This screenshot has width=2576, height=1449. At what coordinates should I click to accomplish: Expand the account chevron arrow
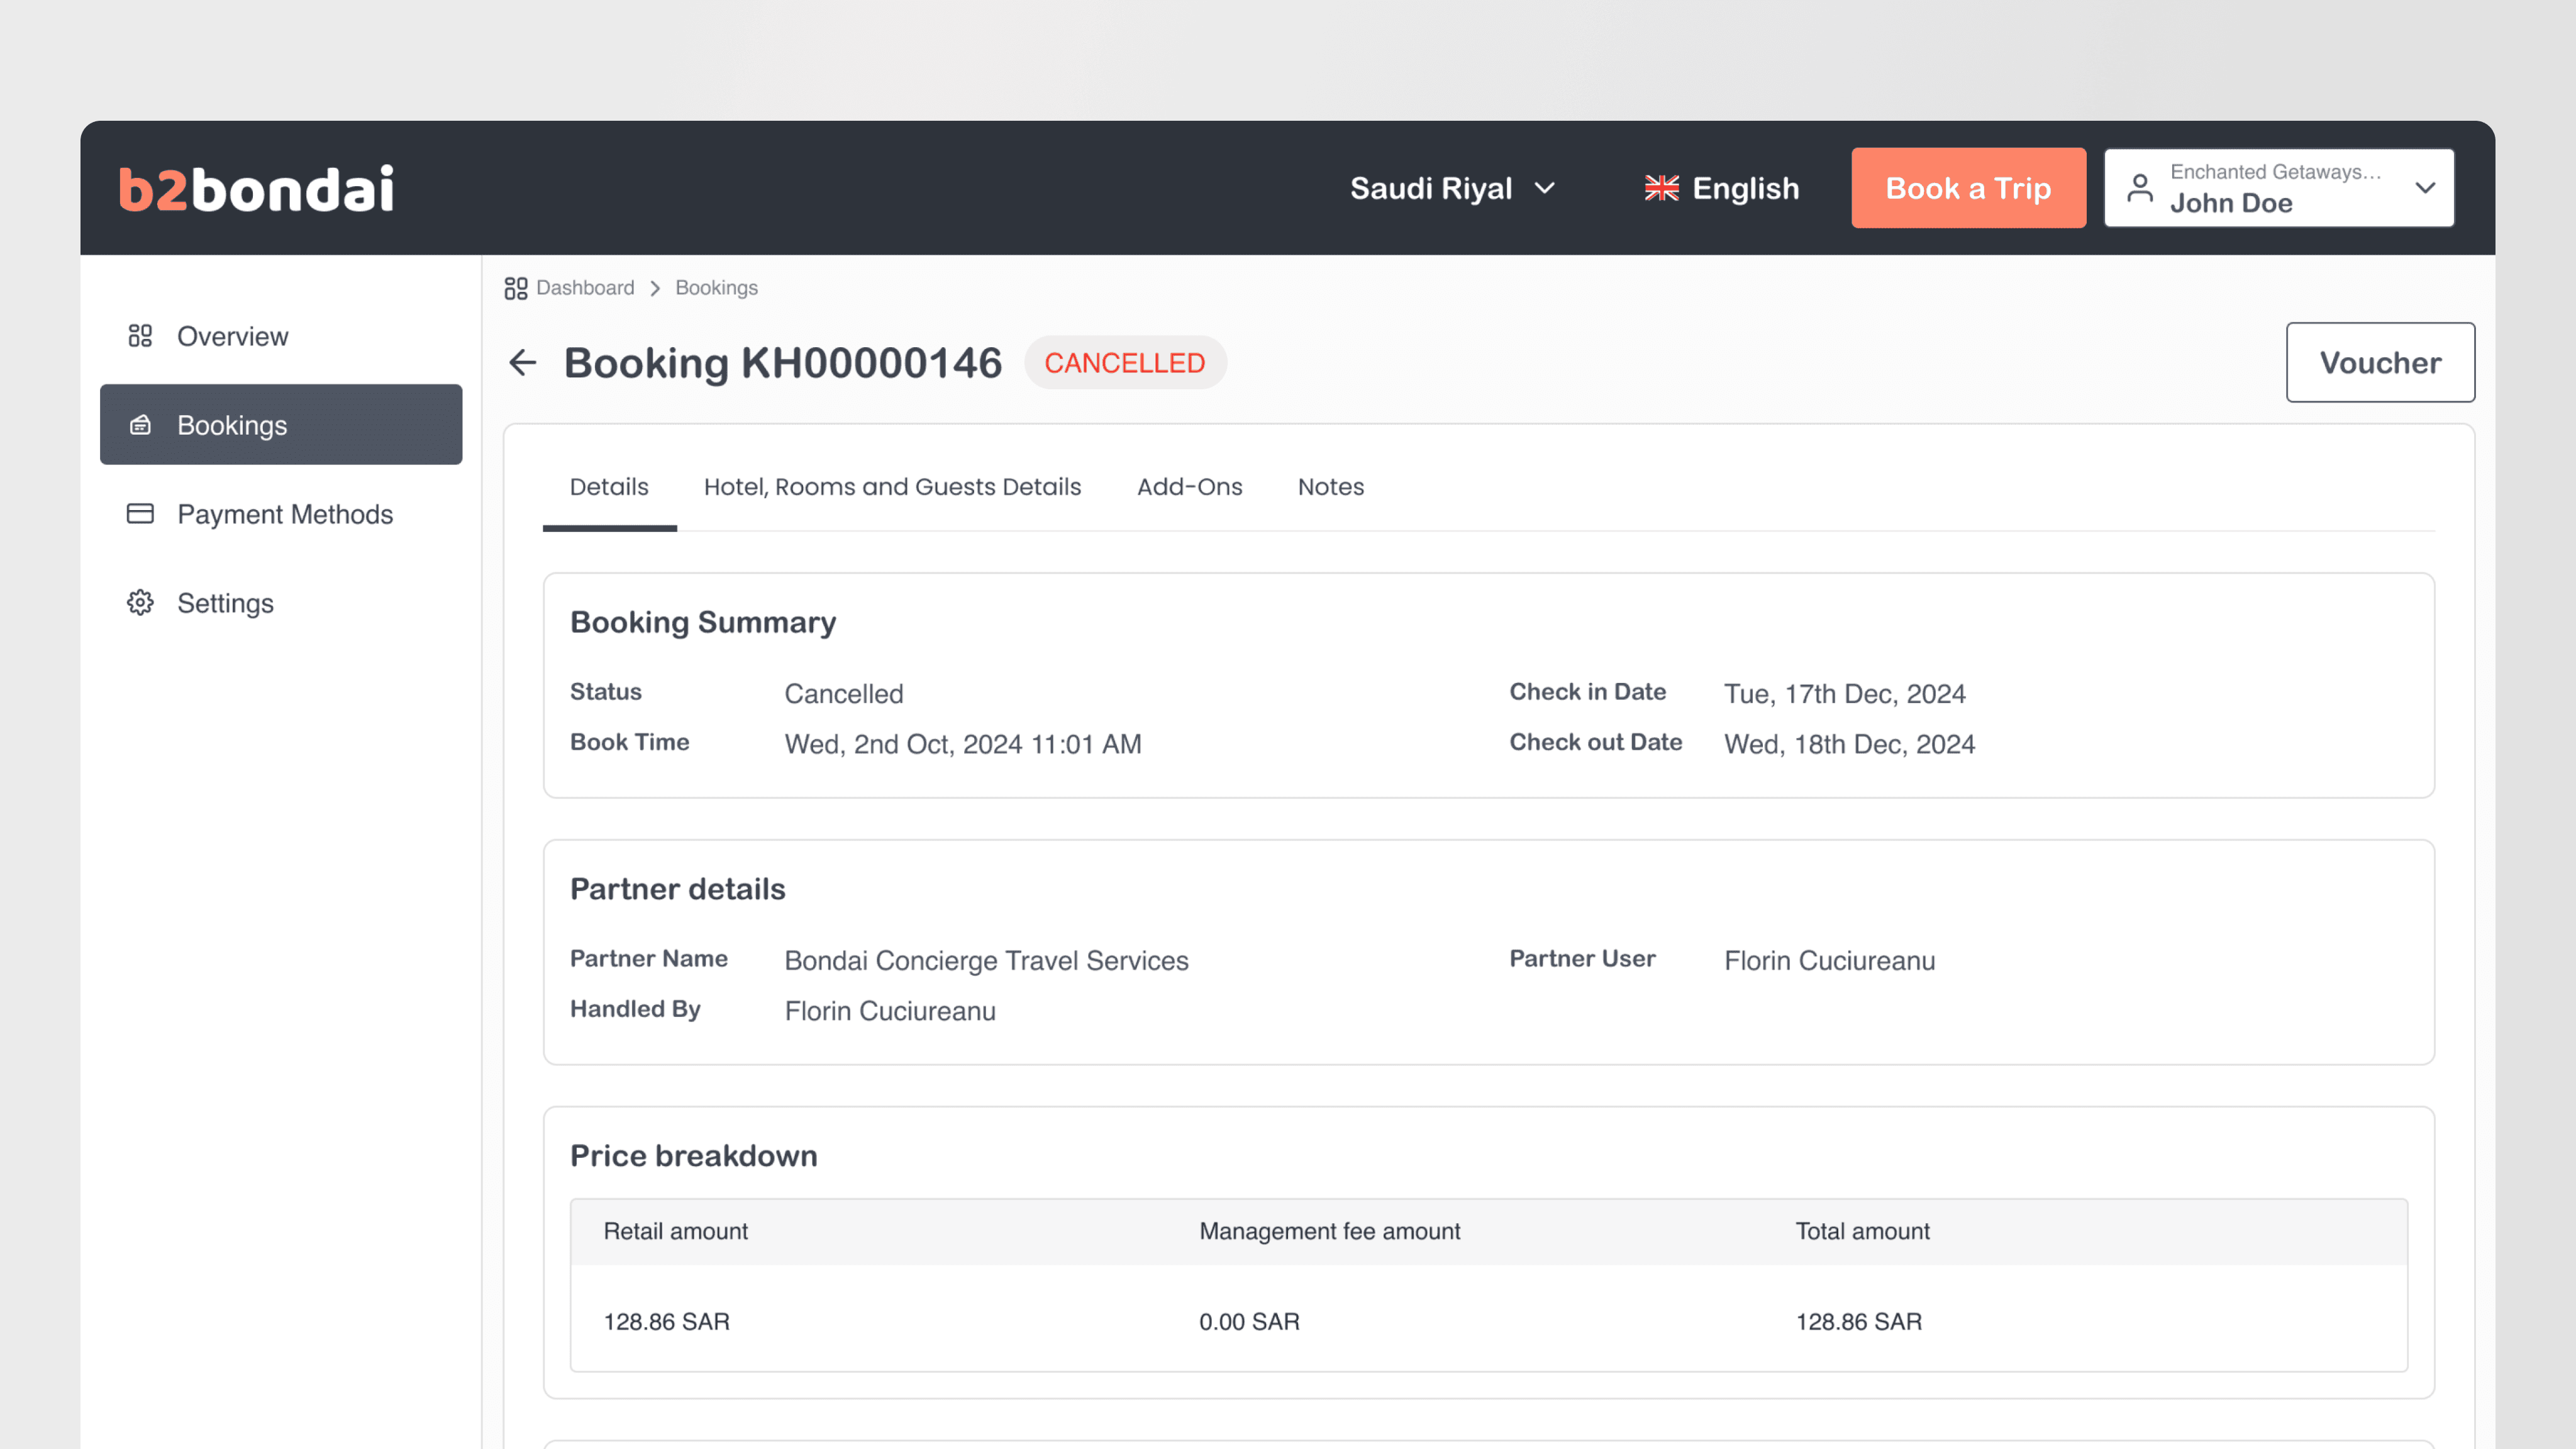coord(2424,188)
